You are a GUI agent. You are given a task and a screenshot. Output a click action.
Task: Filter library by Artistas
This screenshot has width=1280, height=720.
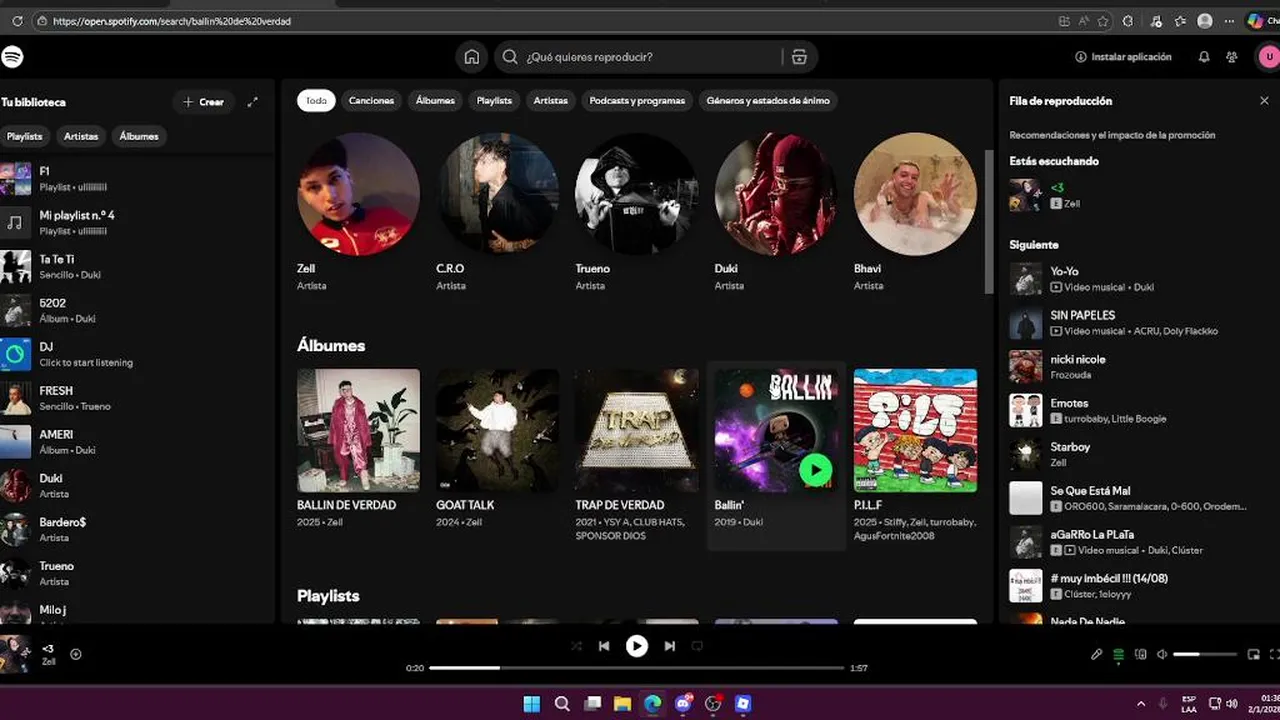coord(81,136)
